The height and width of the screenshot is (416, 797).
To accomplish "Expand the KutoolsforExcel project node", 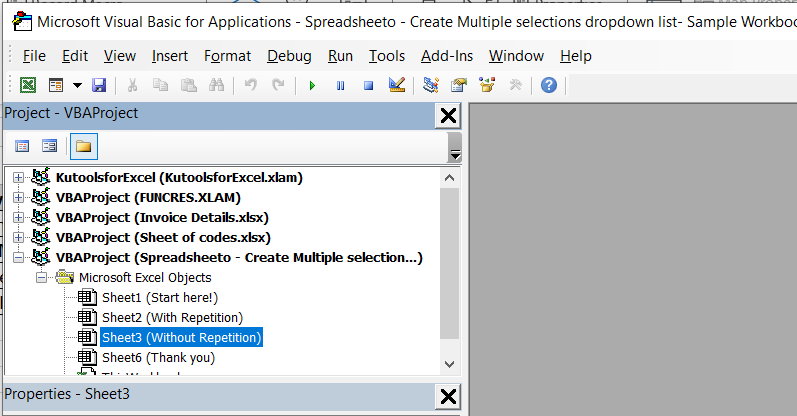I will (x=18, y=177).
